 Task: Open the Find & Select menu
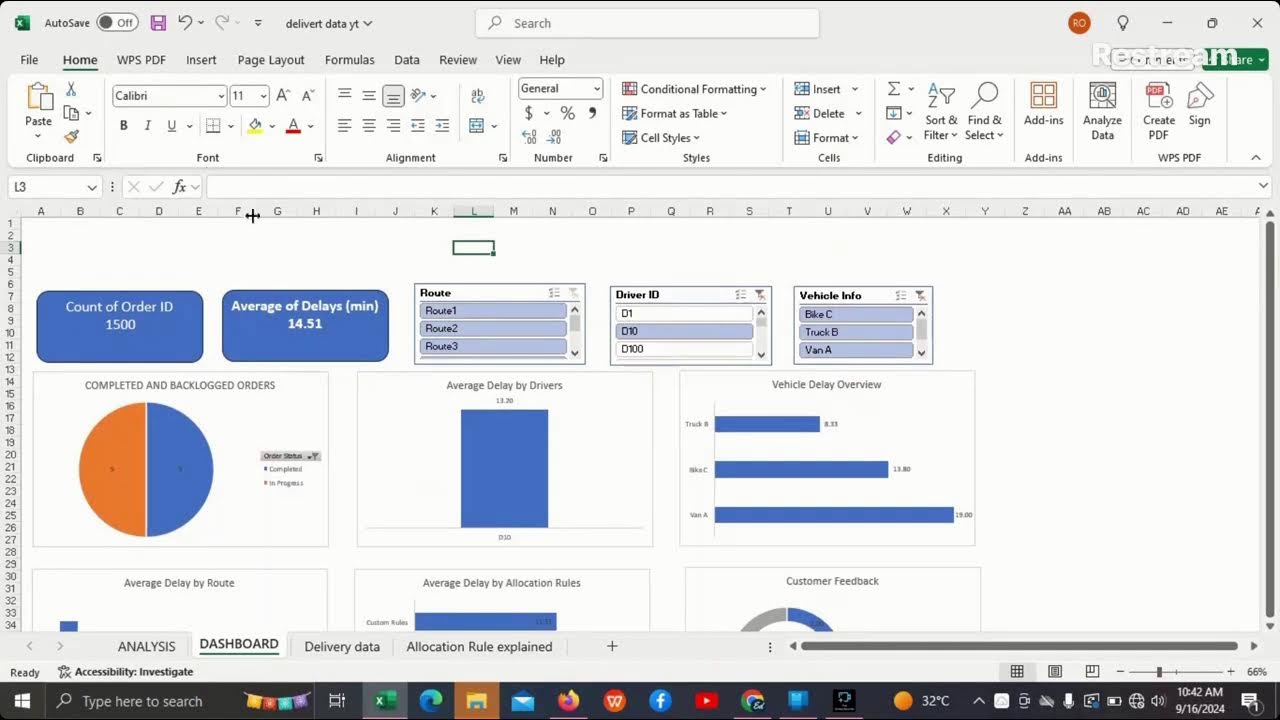pyautogui.click(x=984, y=111)
